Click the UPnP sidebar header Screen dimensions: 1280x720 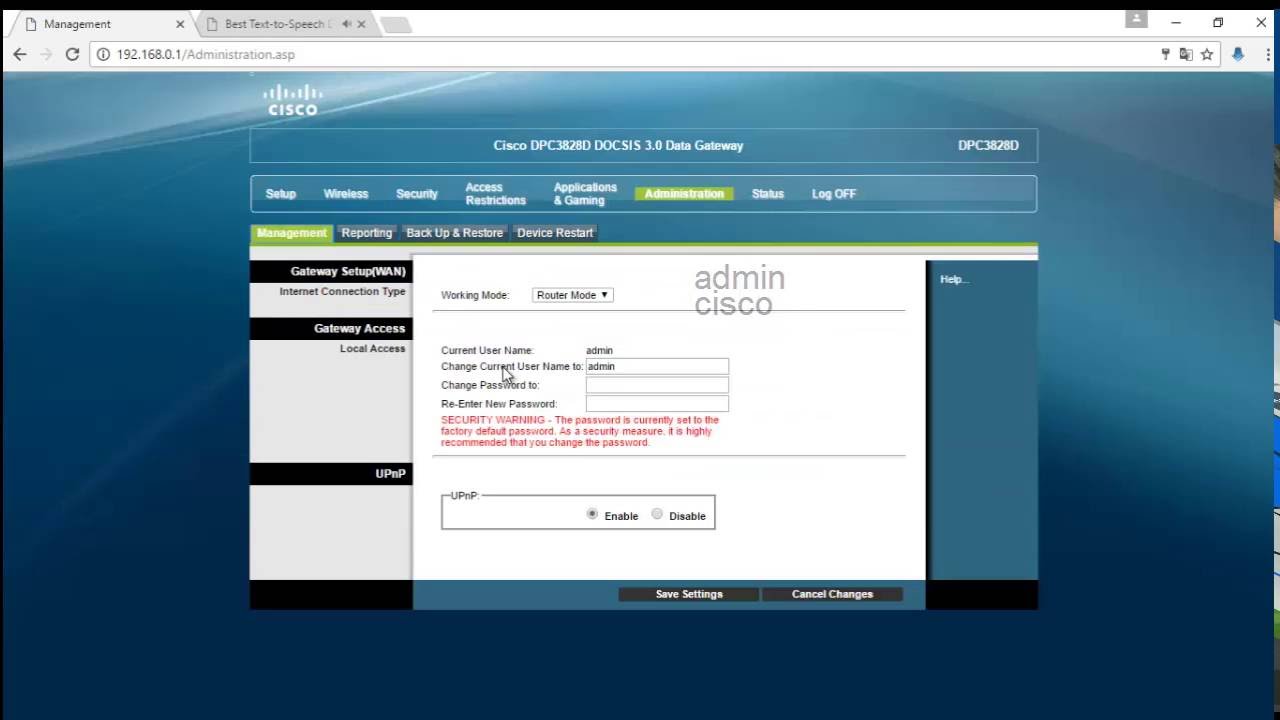[330, 473]
